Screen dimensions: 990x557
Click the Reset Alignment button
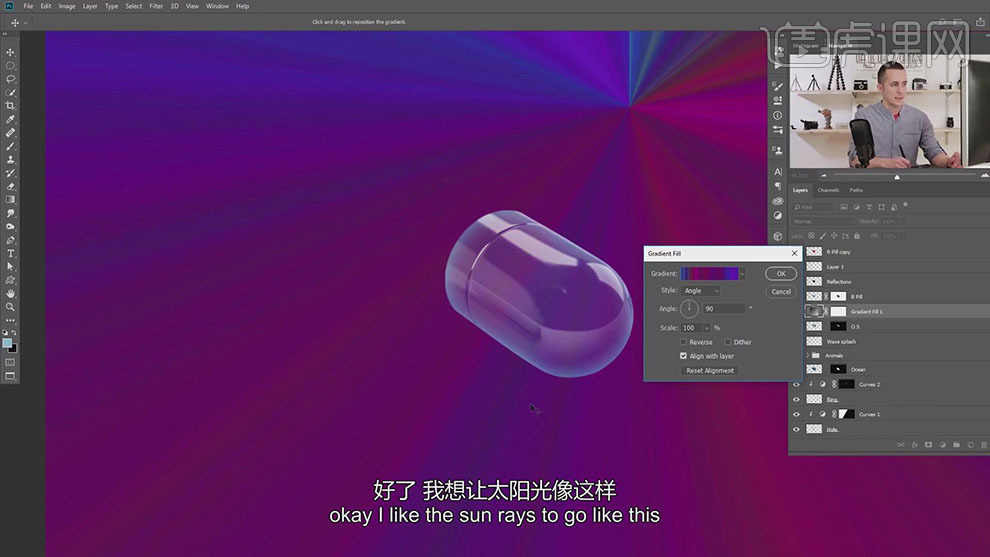710,371
